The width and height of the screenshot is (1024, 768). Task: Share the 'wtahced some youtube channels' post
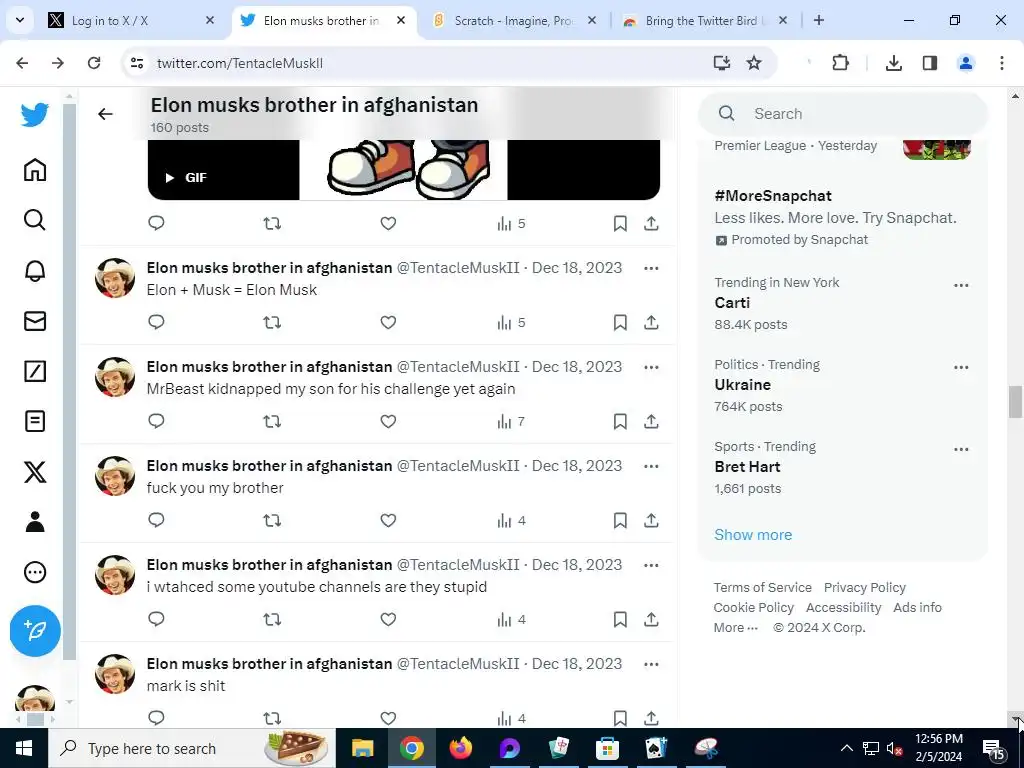click(651, 619)
